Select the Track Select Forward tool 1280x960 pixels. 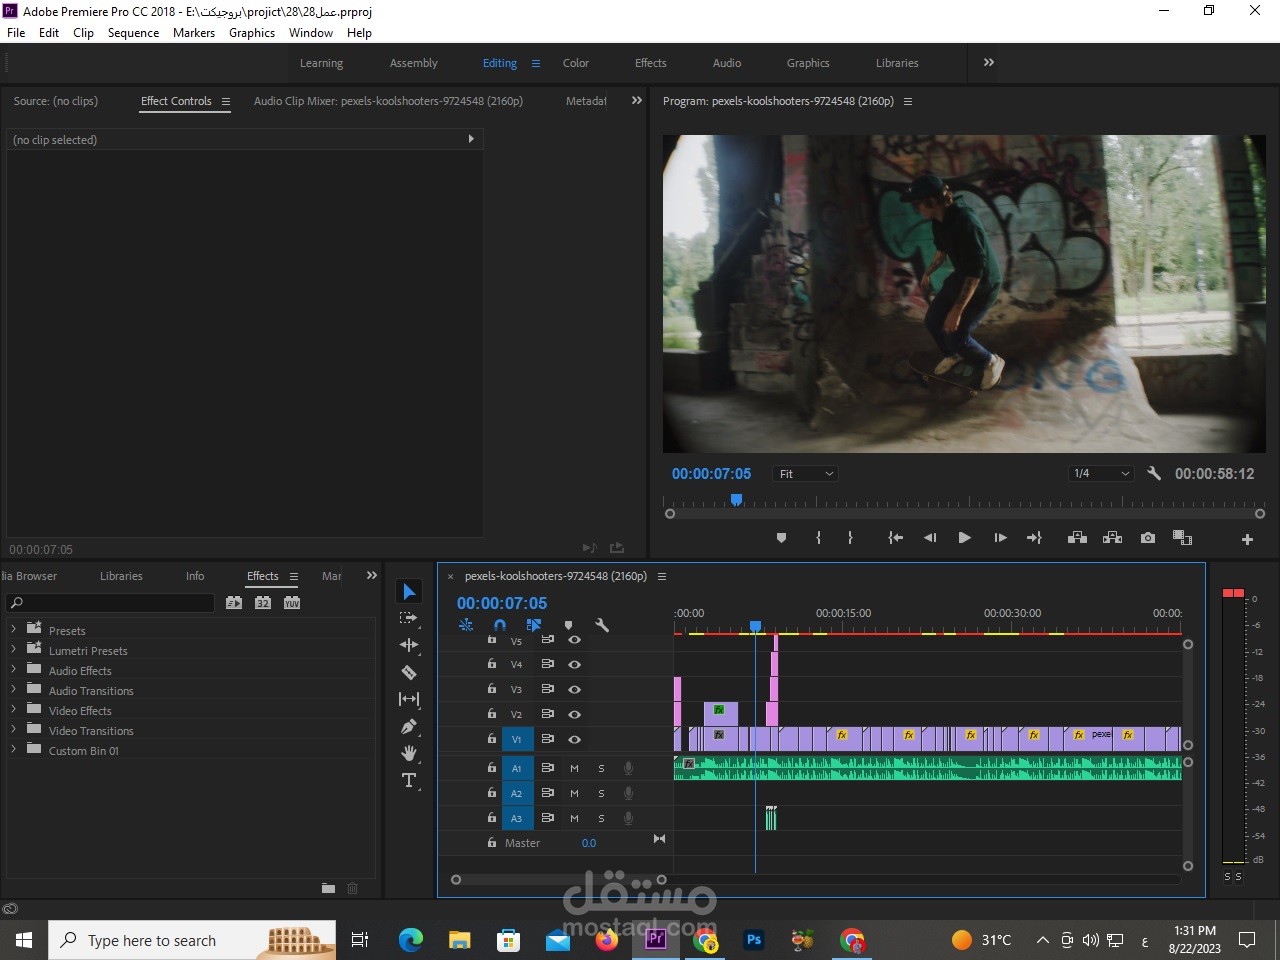coord(409,618)
